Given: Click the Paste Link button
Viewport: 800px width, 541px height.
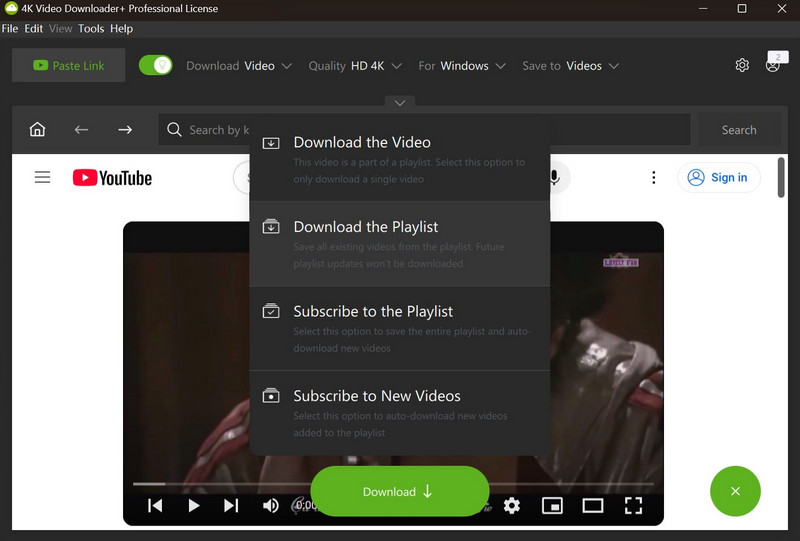Looking at the screenshot, I should 68,65.
